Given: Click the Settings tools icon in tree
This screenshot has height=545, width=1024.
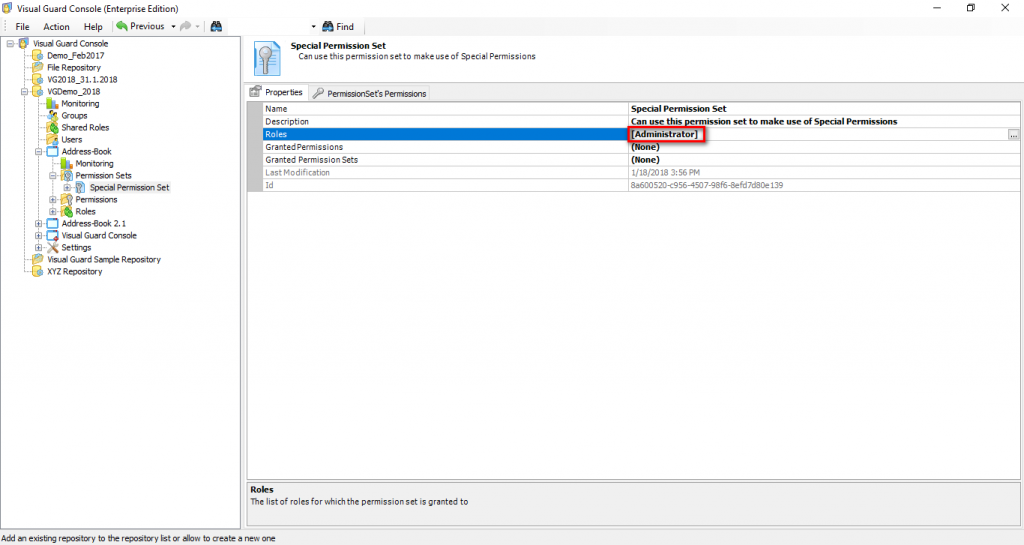Looking at the screenshot, I should coord(53,248).
